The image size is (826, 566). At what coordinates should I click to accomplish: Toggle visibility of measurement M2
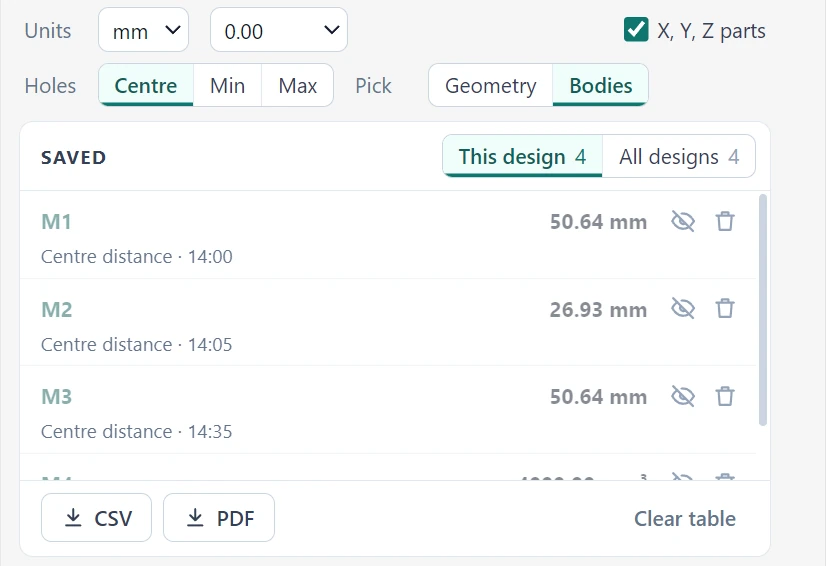(x=683, y=309)
